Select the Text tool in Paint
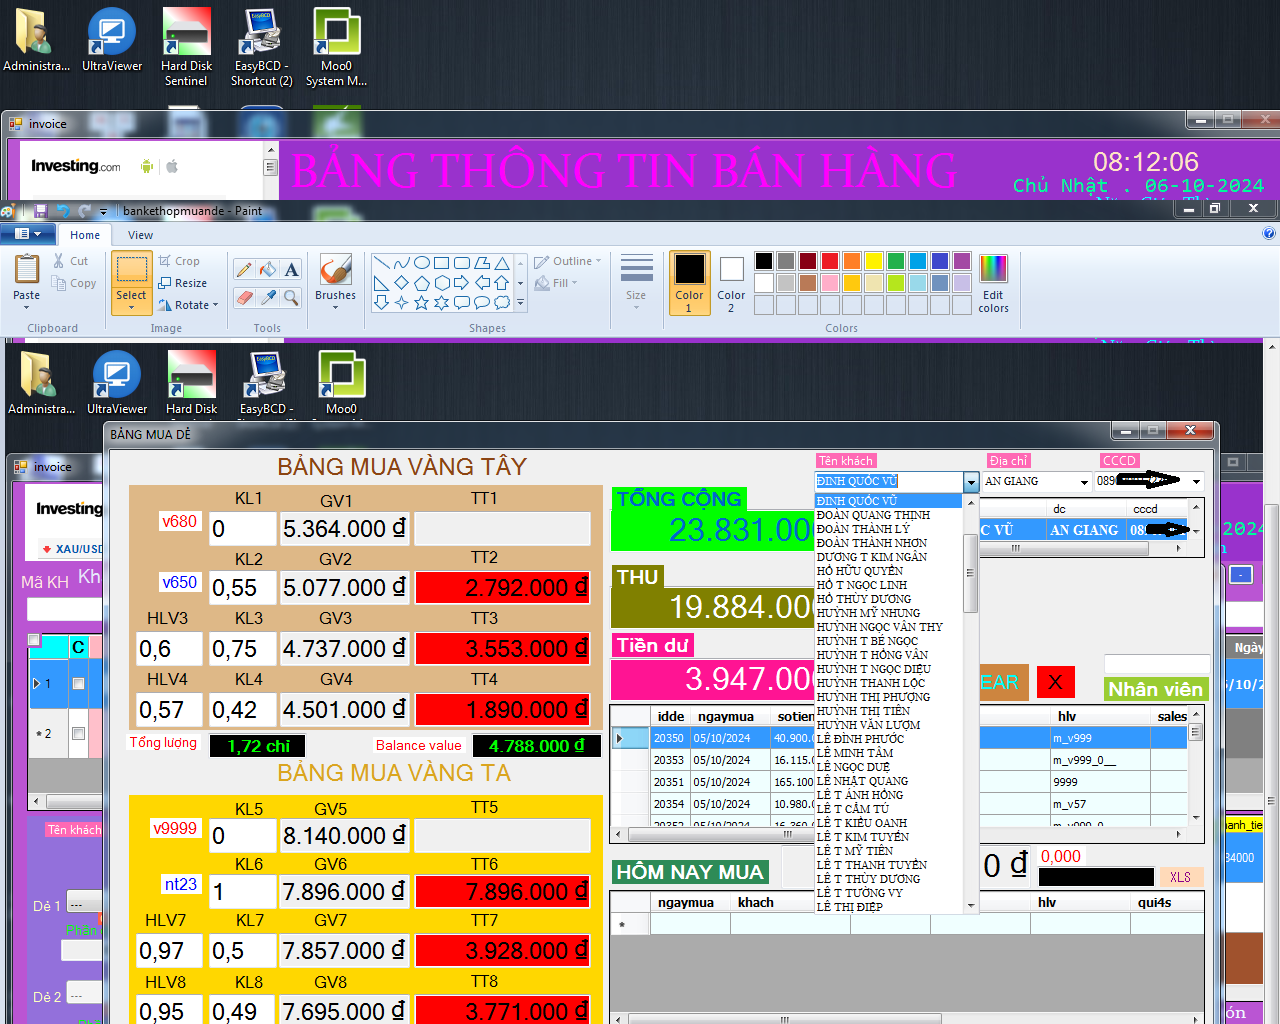The image size is (1280, 1024). 291,270
